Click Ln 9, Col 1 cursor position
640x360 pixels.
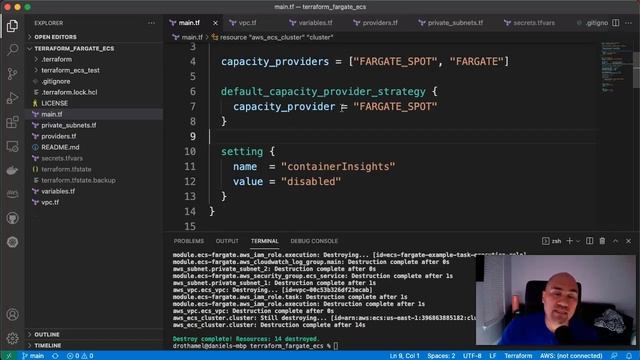pos(404,356)
